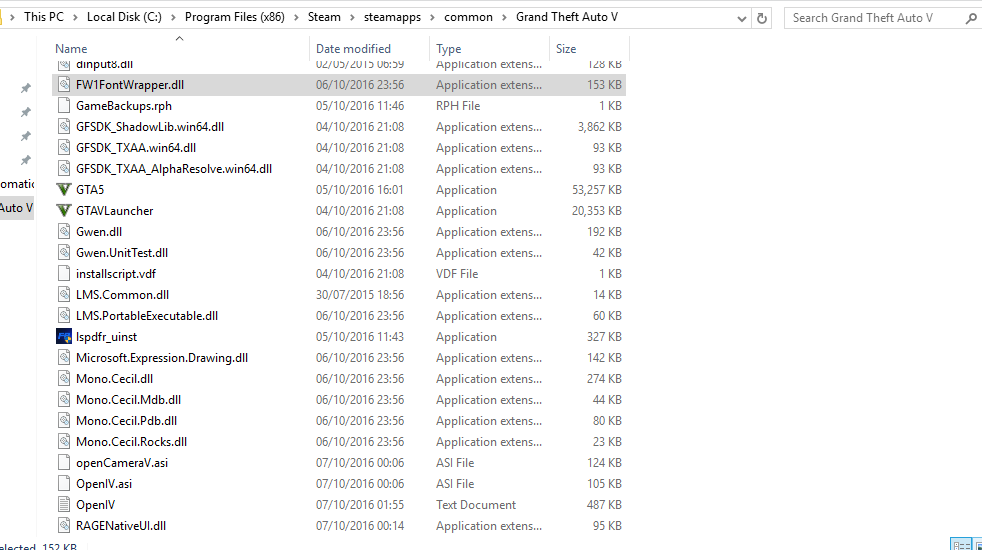Click the RPH File type cell
This screenshot has height=550, width=982.
(x=458, y=106)
